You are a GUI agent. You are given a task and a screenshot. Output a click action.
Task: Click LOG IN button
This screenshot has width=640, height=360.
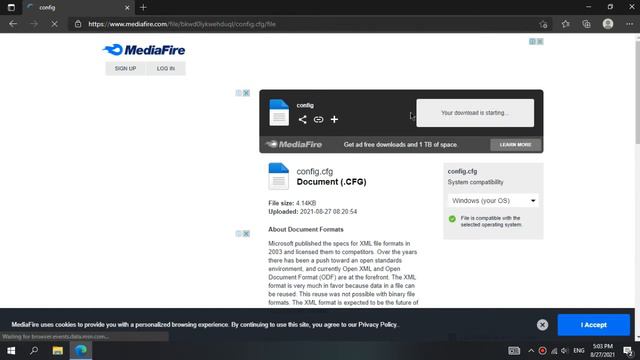coord(166,68)
